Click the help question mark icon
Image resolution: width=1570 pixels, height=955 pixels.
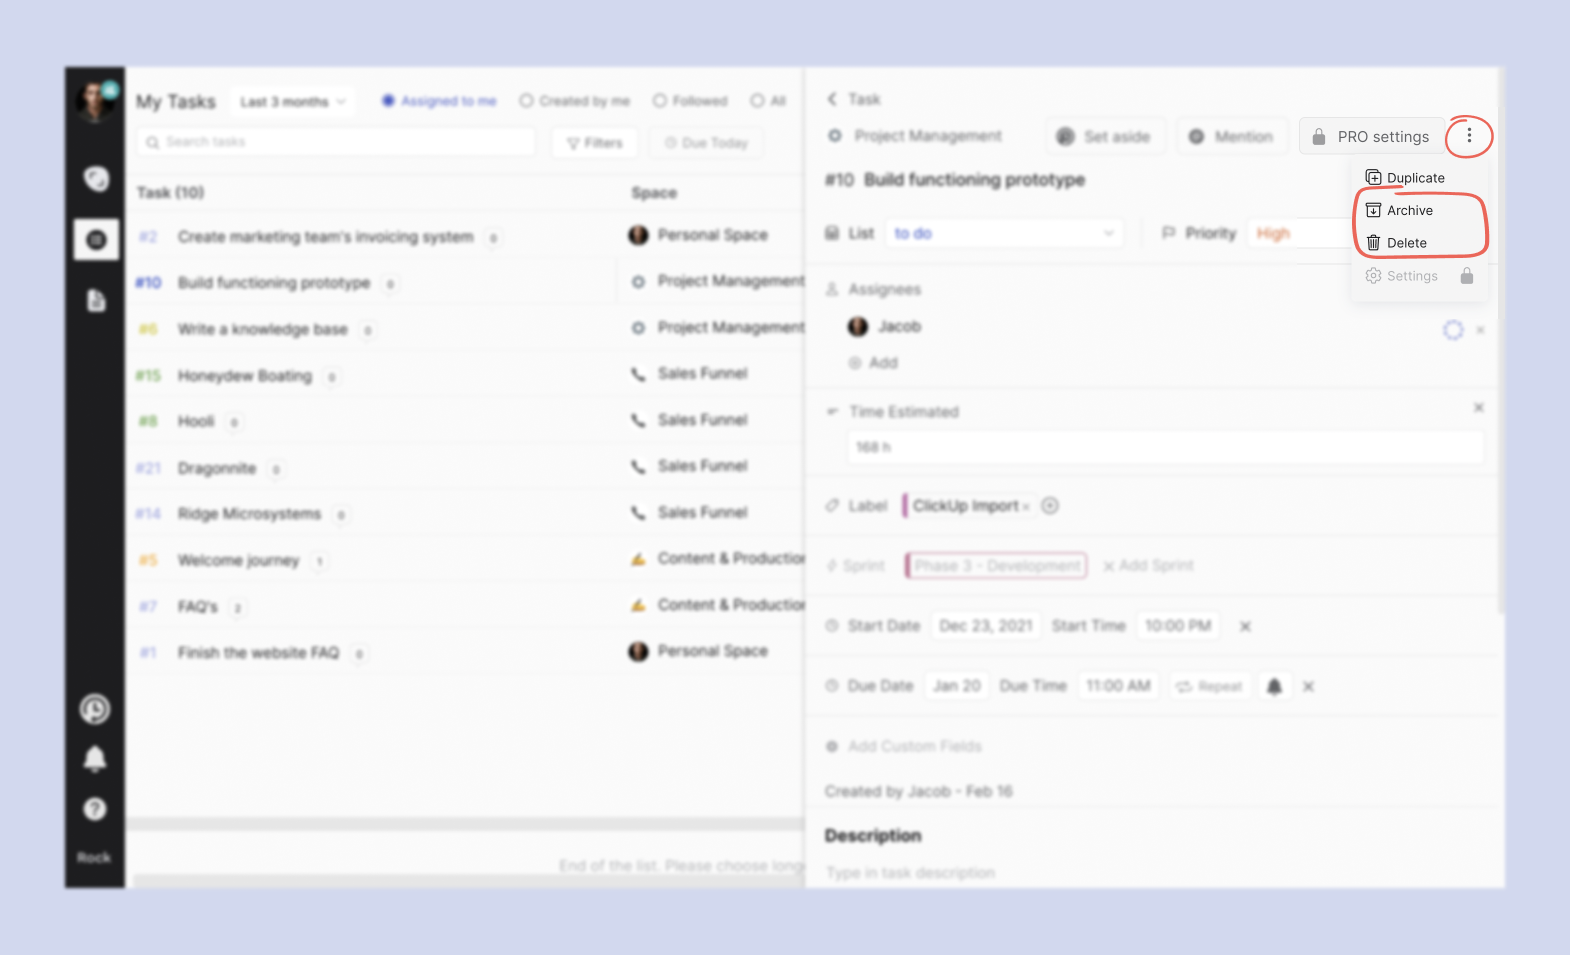(95, 809)
